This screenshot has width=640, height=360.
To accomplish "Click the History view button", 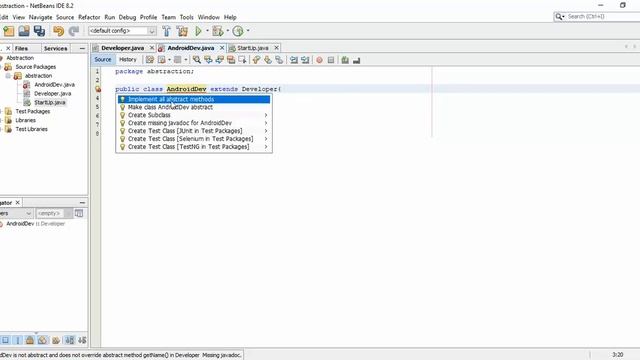I will (127, 60).
